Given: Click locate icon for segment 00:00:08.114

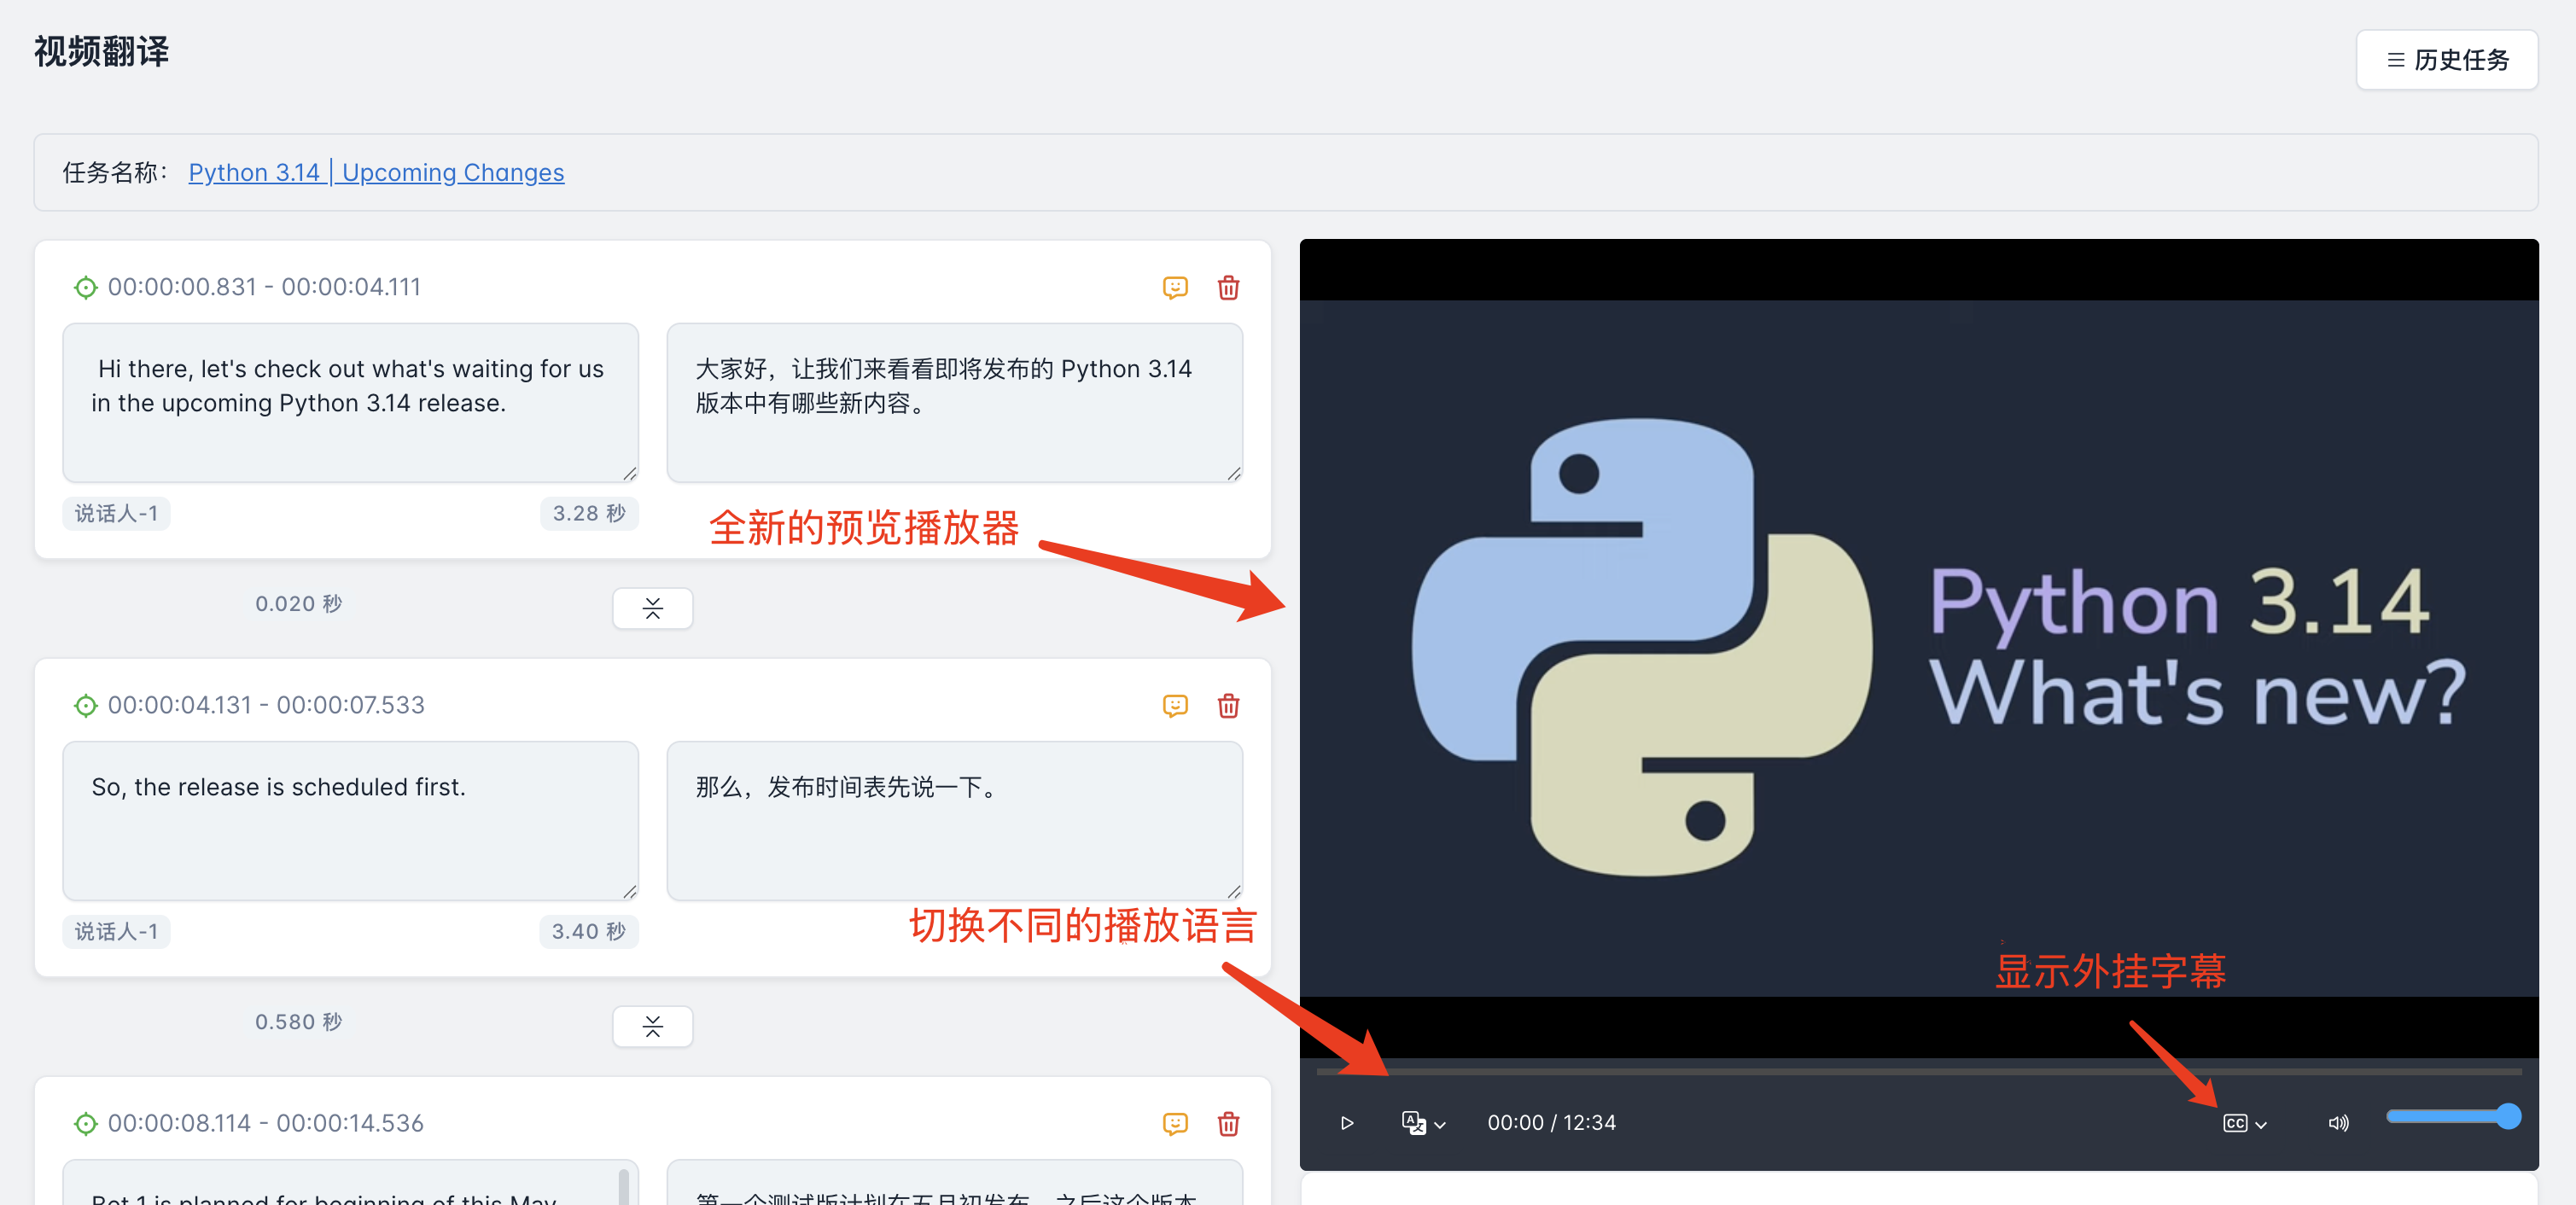Looking at the screenshot, I should click(86, 1124).
